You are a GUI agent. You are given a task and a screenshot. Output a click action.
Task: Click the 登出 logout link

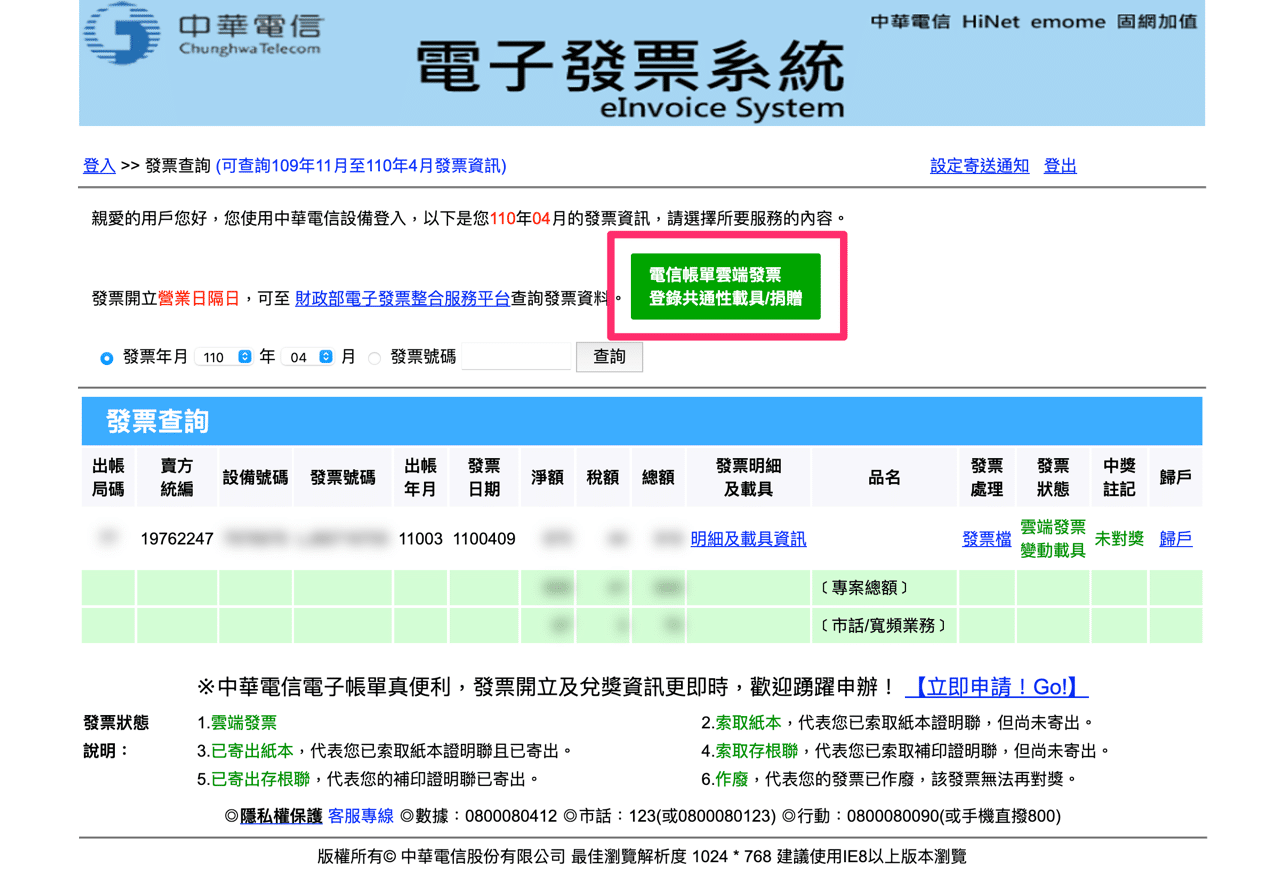coord(1060,166)
